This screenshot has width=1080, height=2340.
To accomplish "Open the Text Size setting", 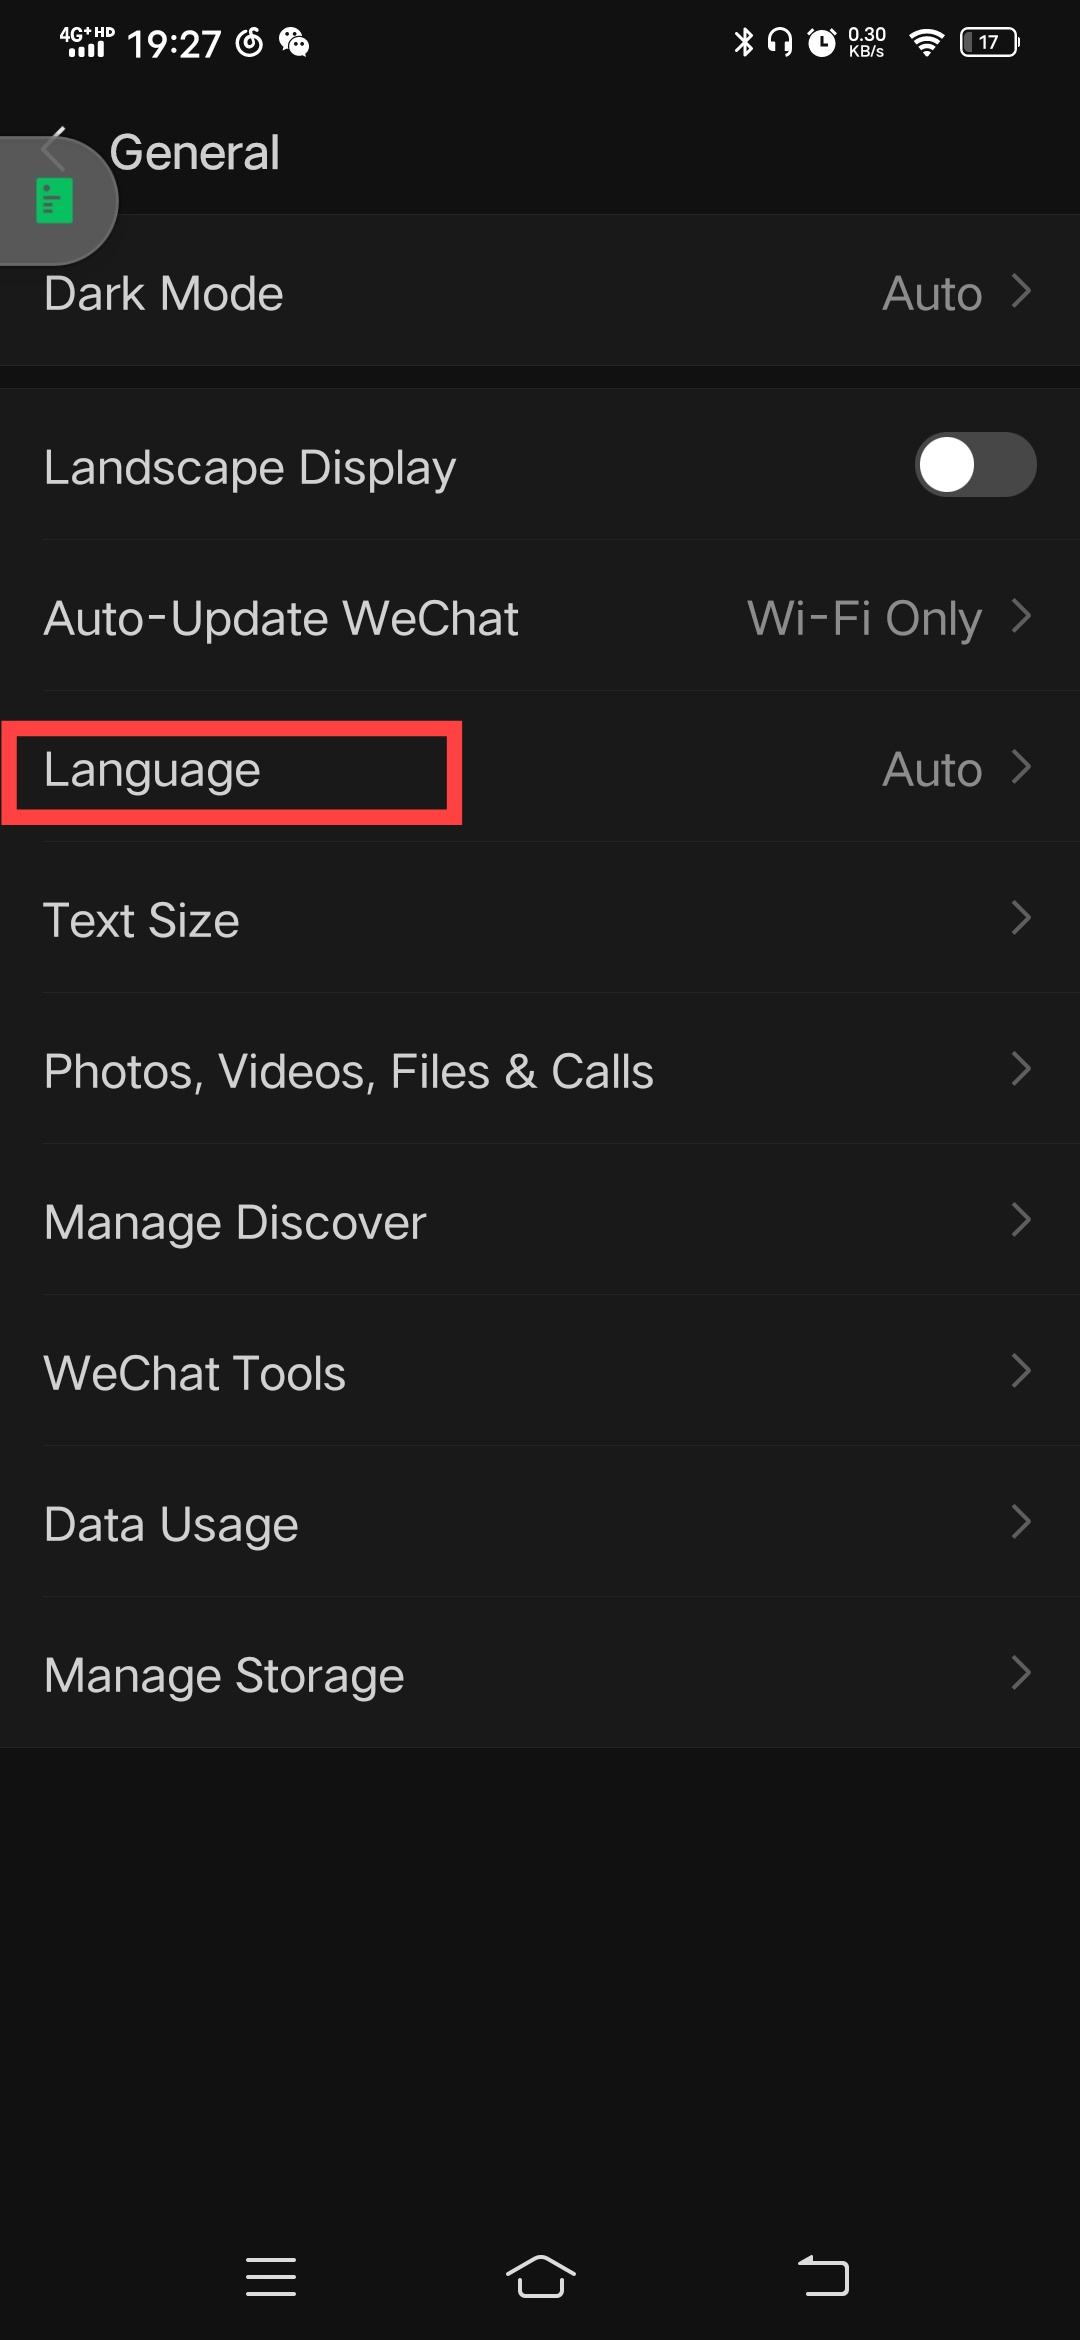I will pyautogui.click(x=540, y=918).
